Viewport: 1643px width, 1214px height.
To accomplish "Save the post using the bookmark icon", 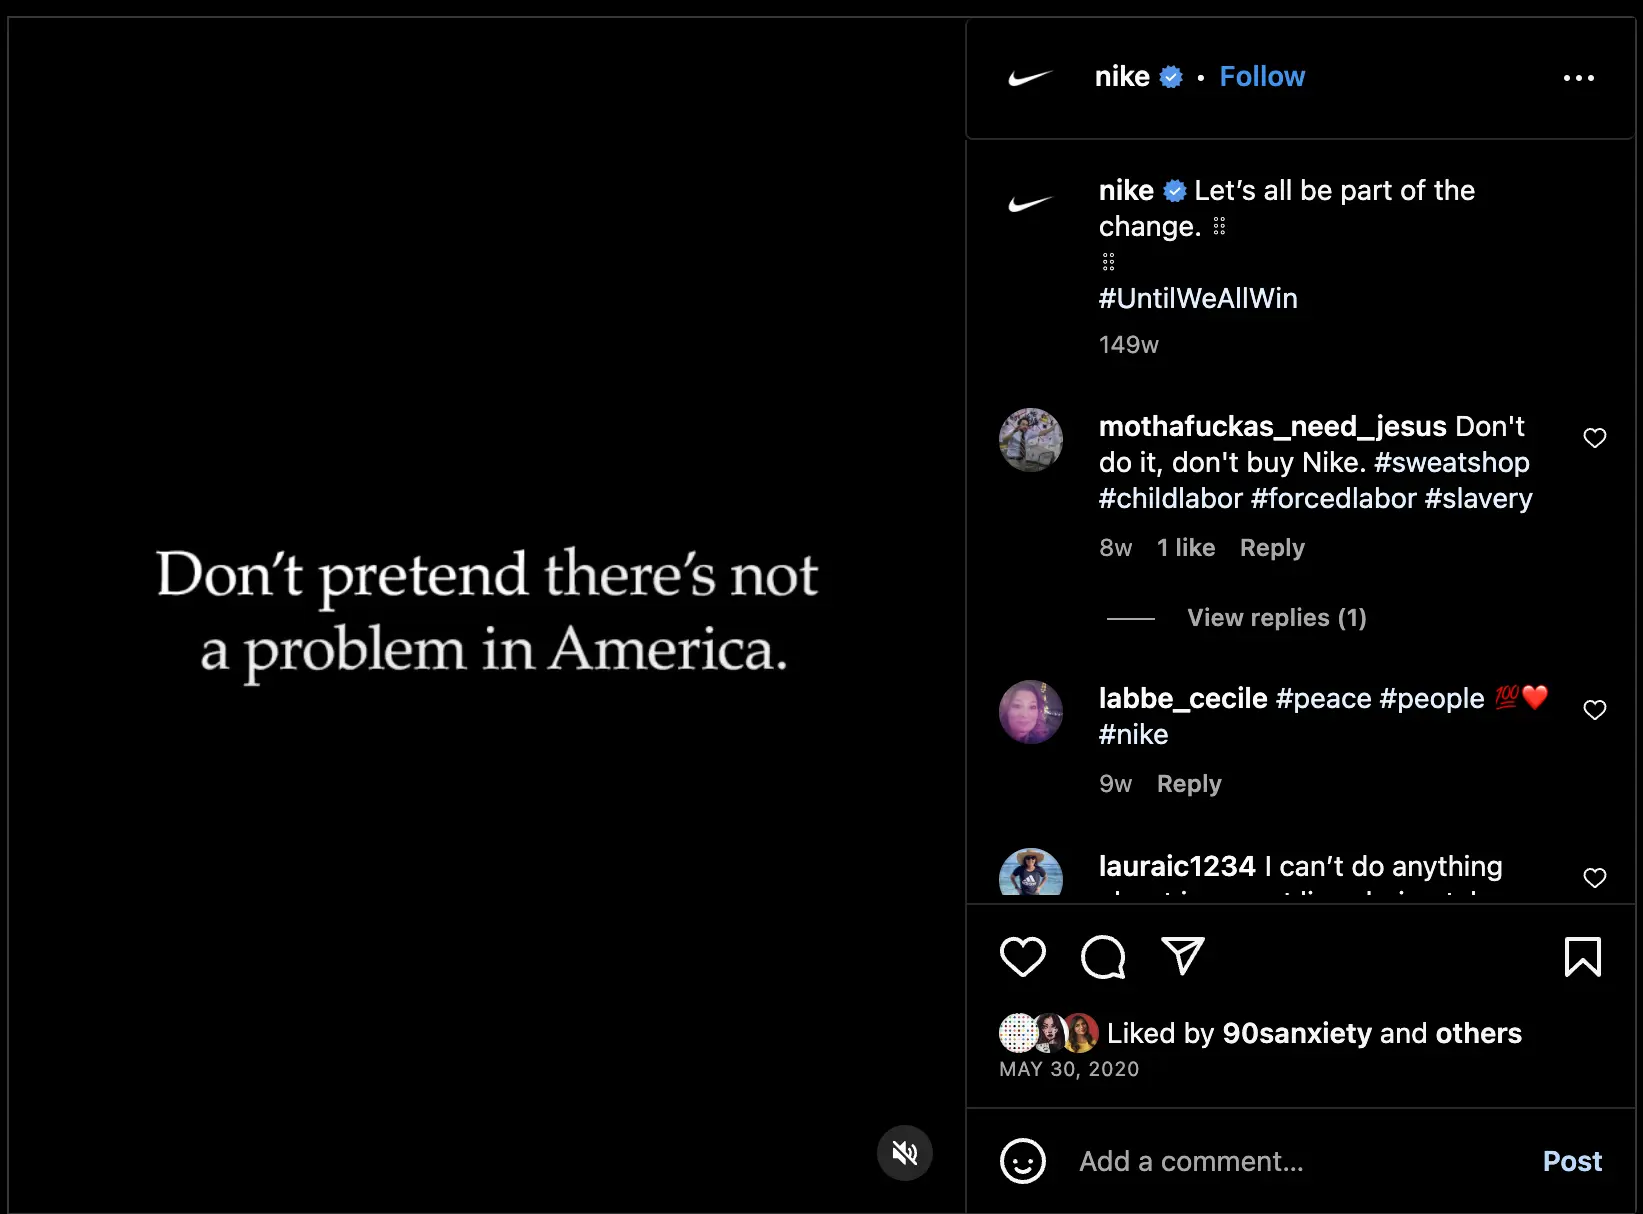I will [x=1583, y=957].
